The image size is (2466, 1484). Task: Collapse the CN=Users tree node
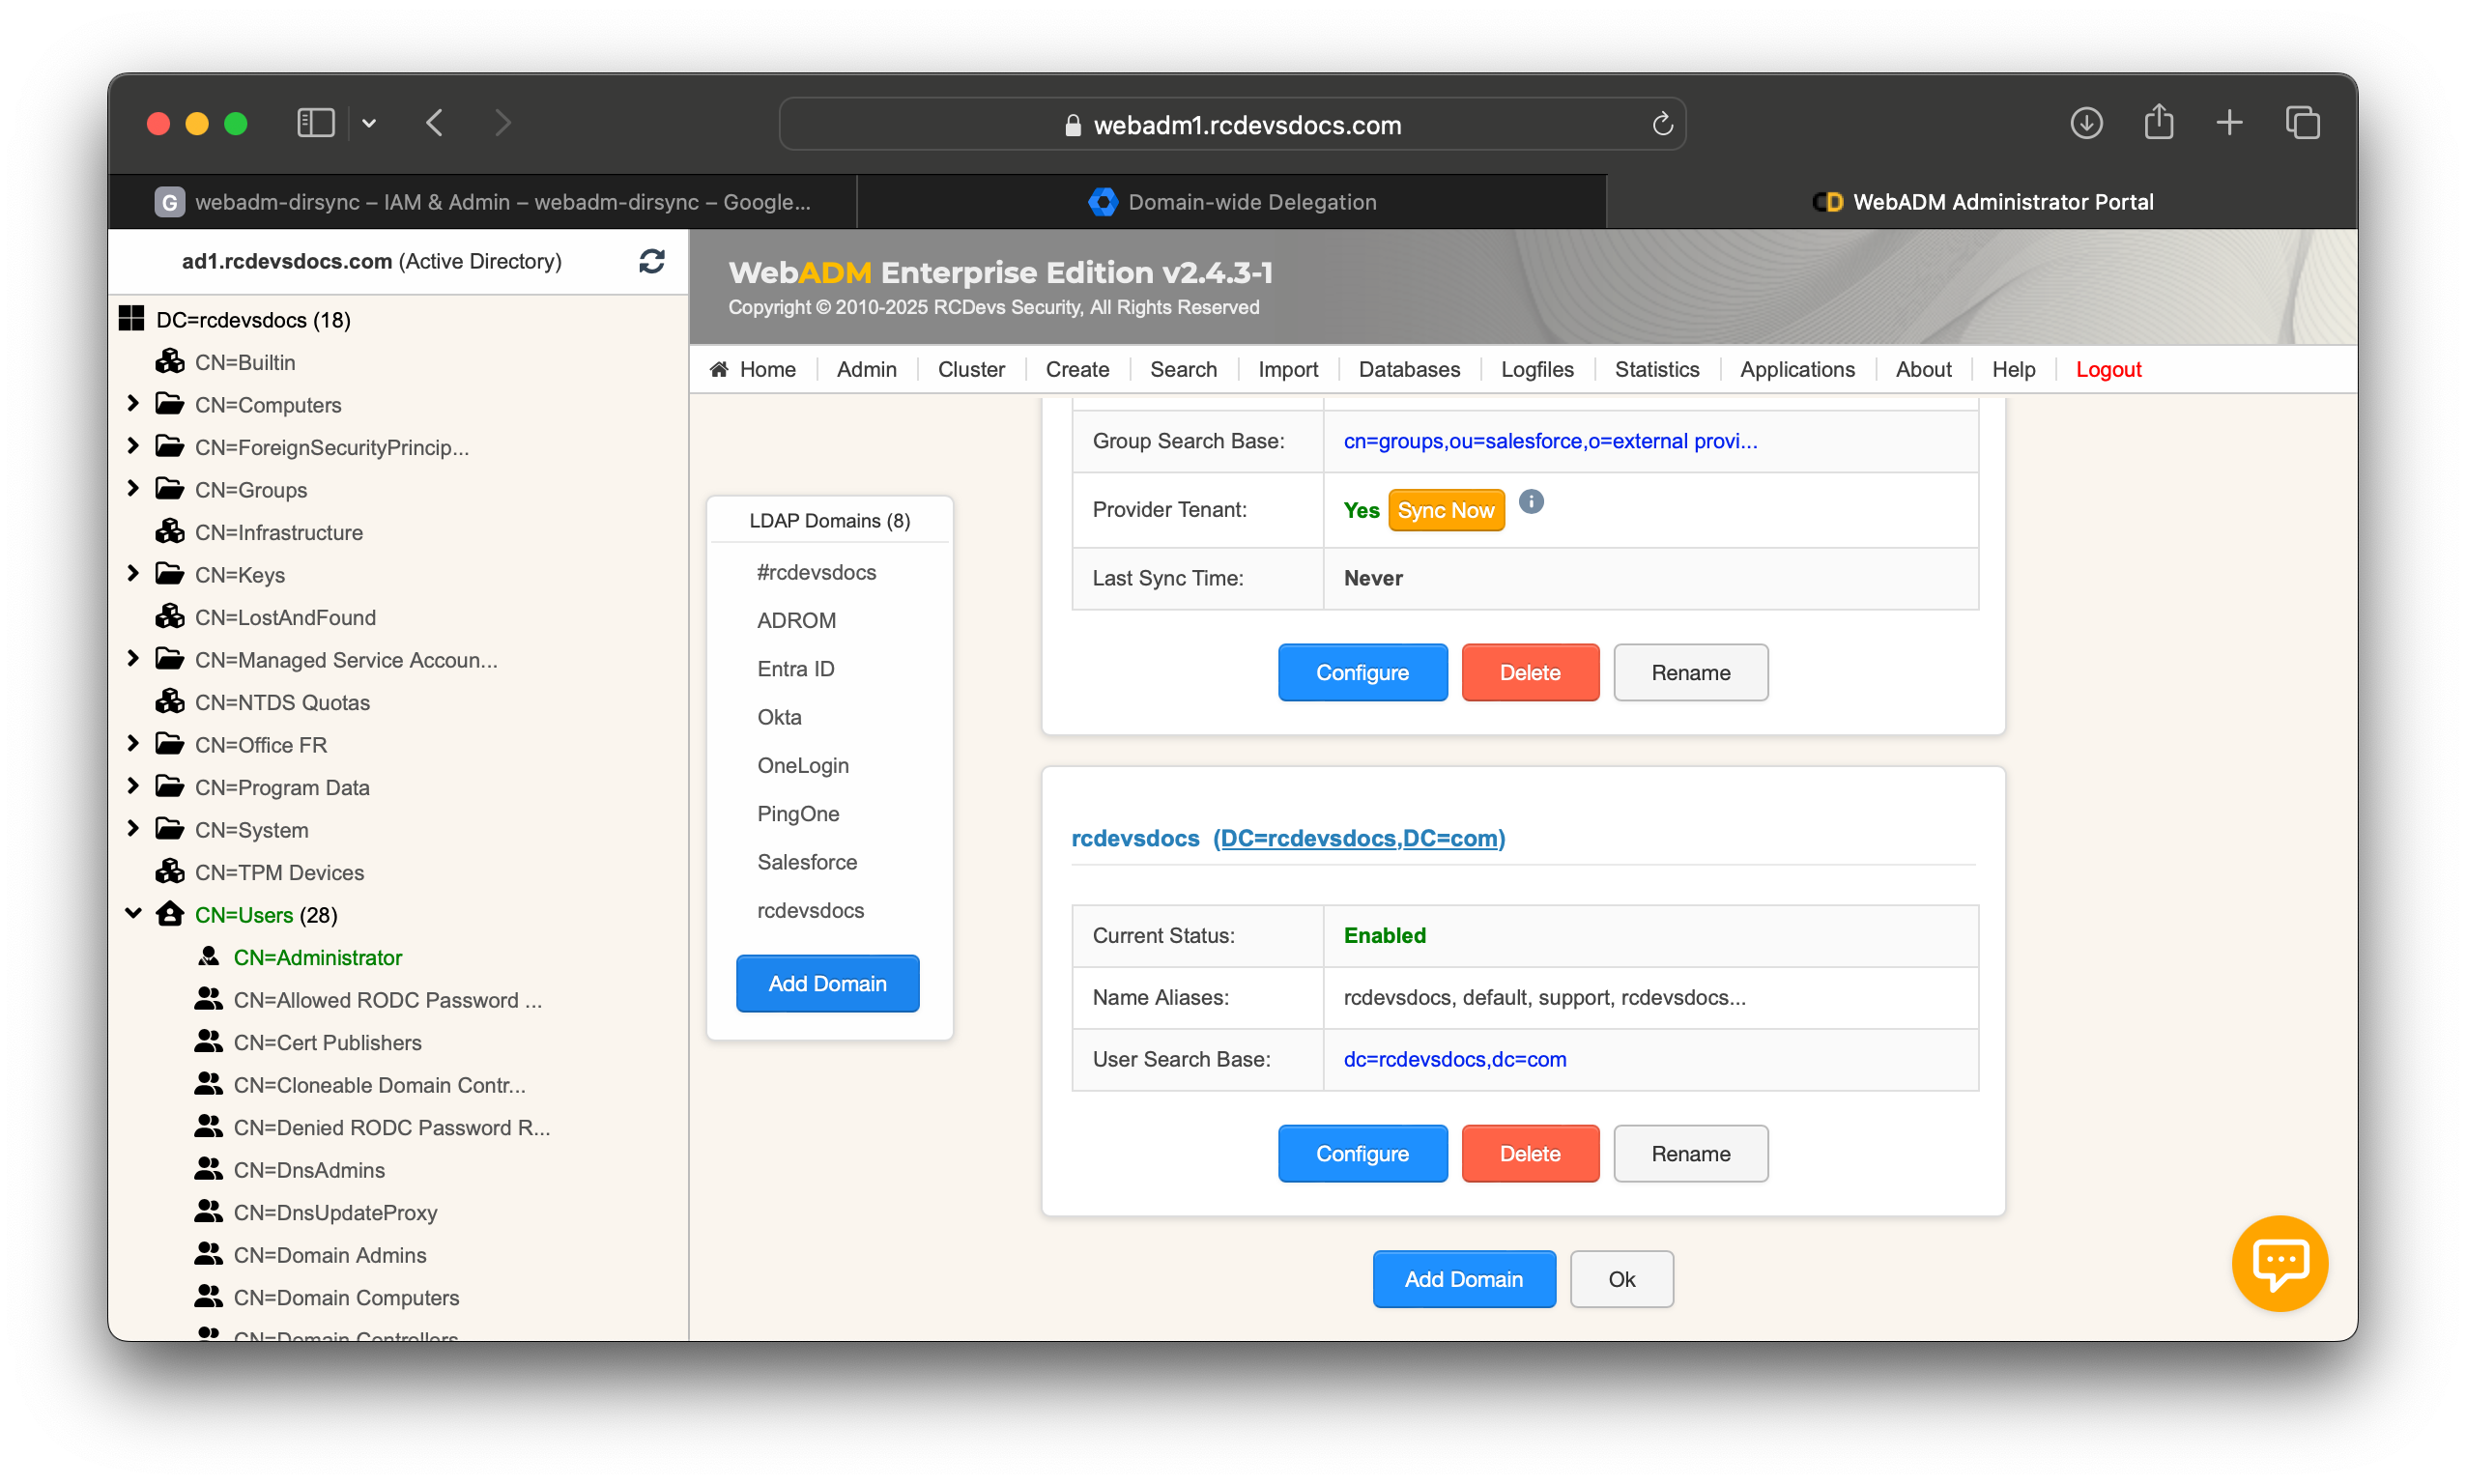(x=133, y=913)
